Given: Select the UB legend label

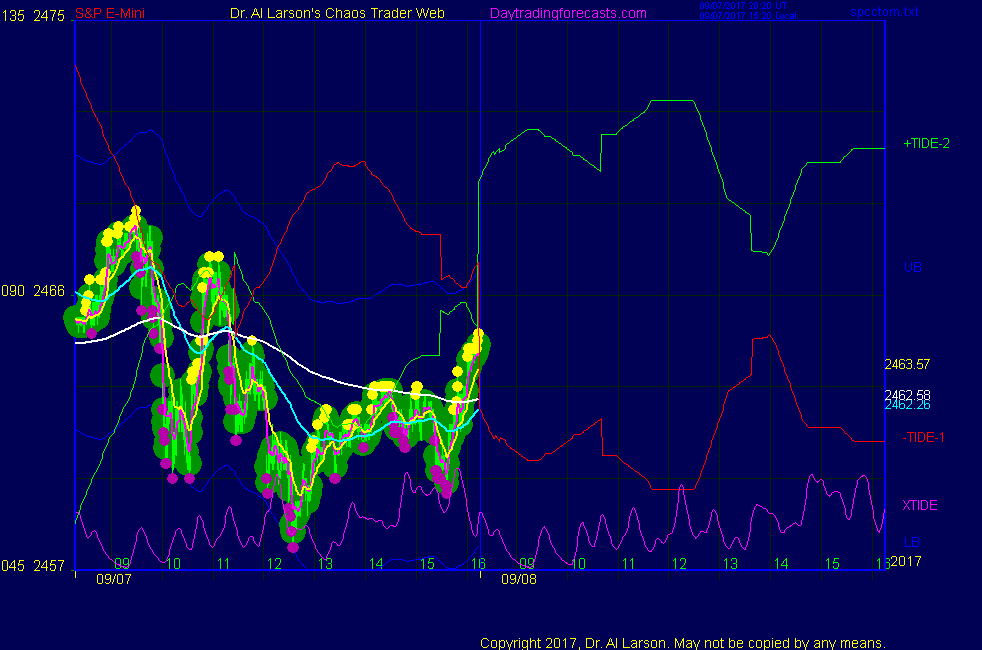Looking at the screenshot, I should pyautogui.click(x=912, y=267).
